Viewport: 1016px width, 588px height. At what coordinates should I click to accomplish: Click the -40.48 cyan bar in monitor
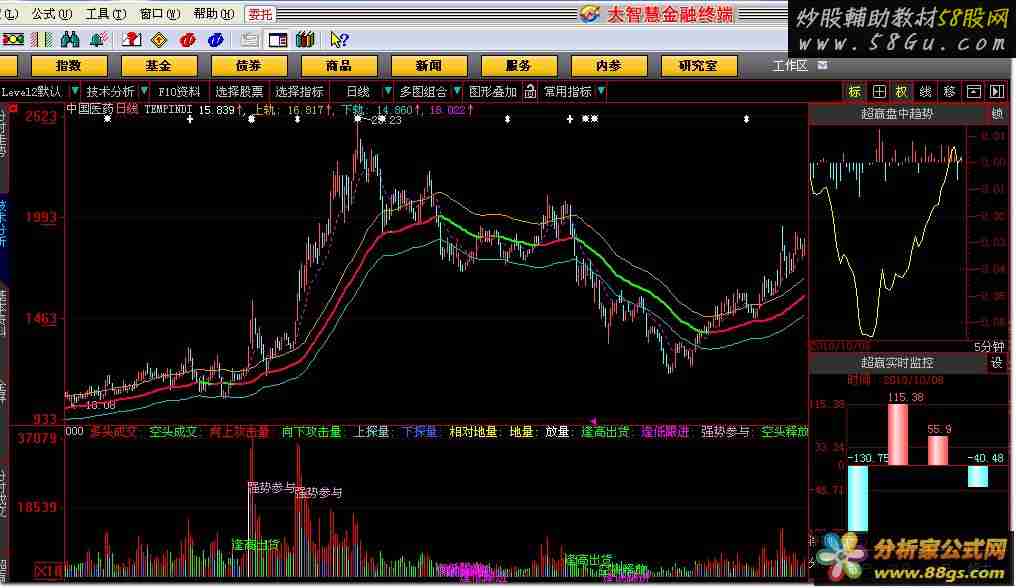[x=978, y=476]
